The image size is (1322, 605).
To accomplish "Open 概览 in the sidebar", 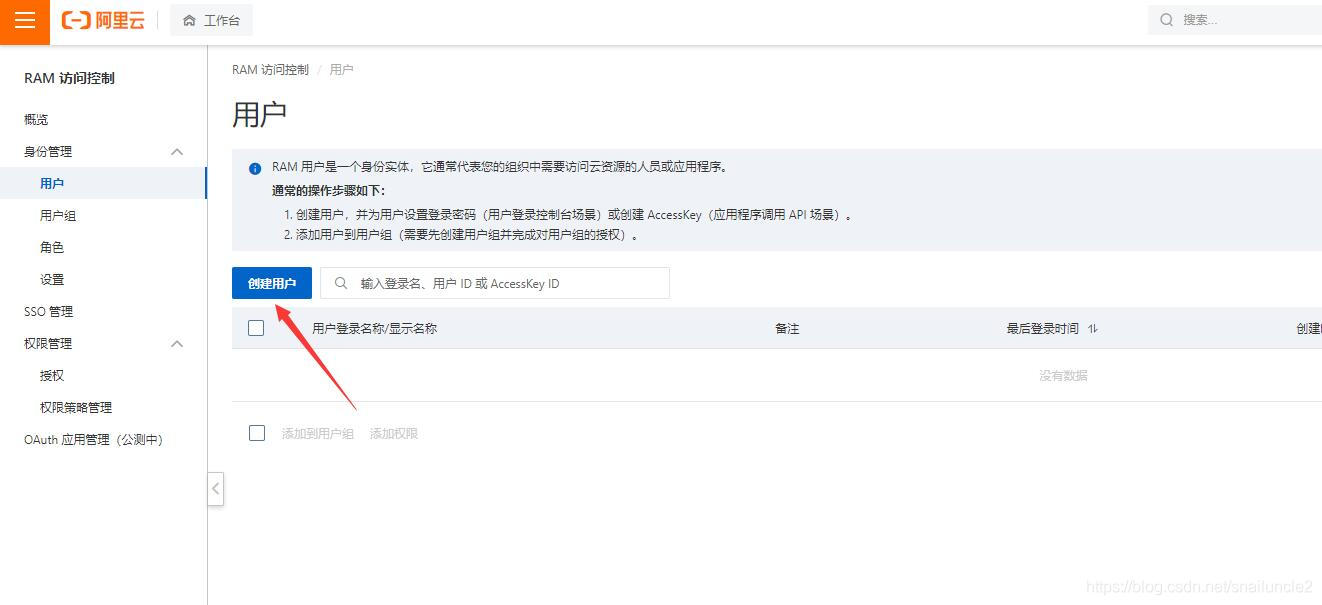I will click(36, 120).
